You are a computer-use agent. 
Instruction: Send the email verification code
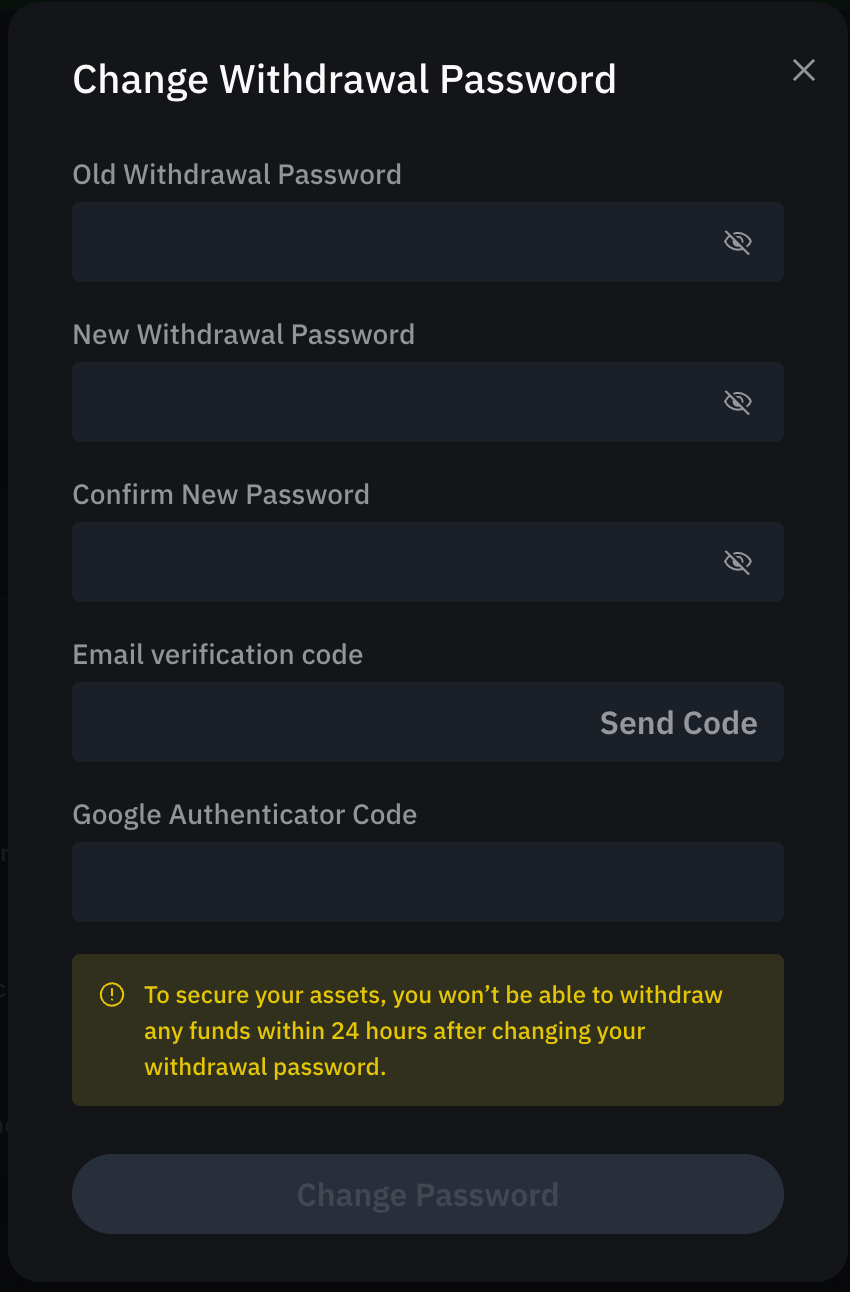[x=678, y=723]
